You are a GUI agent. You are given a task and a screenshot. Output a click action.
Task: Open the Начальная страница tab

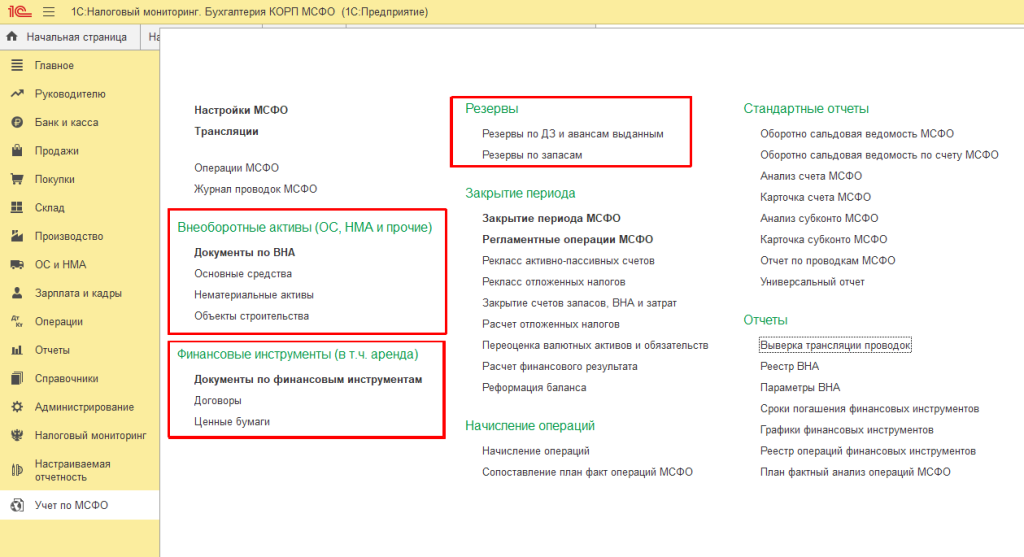[x=76, y=37]
